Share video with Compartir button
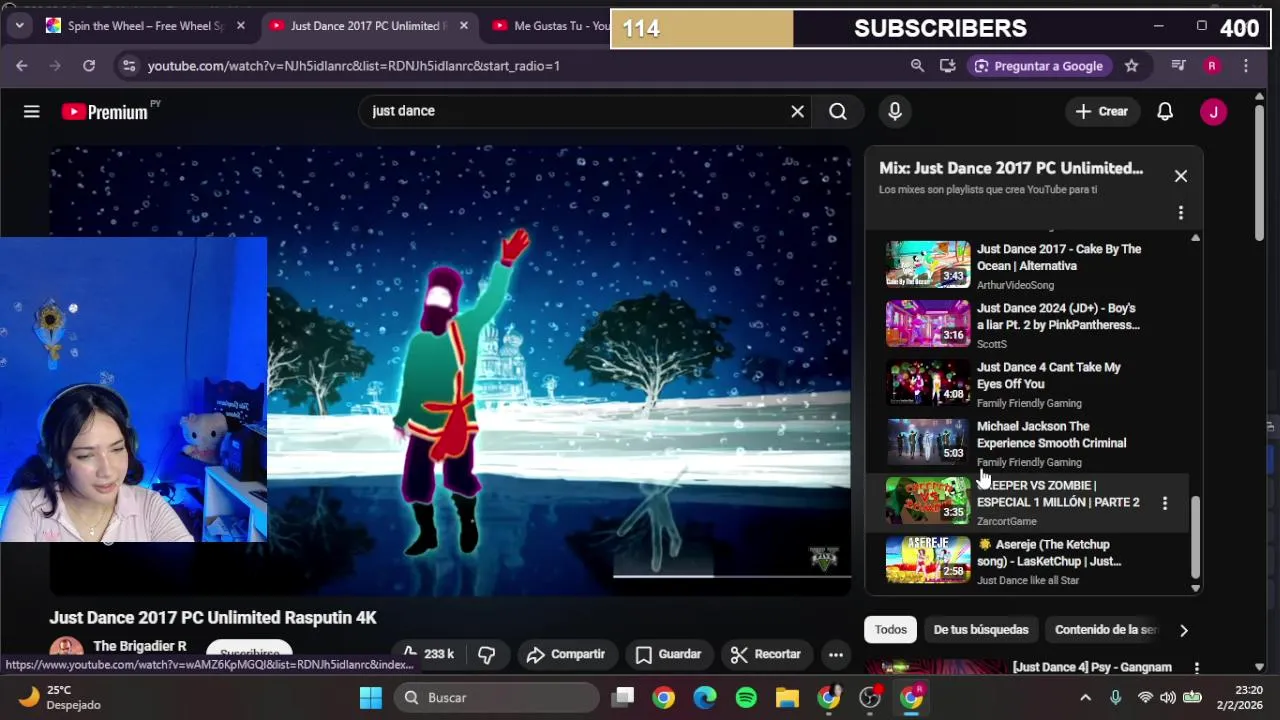 (565, 654)
